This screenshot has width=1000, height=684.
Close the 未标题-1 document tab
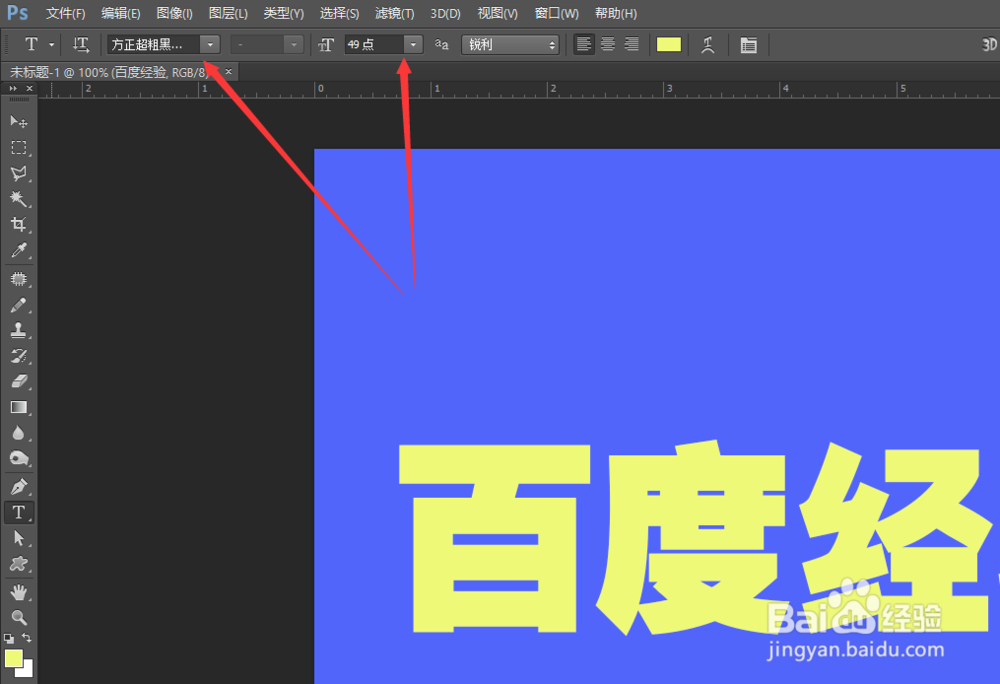point(228,71)
